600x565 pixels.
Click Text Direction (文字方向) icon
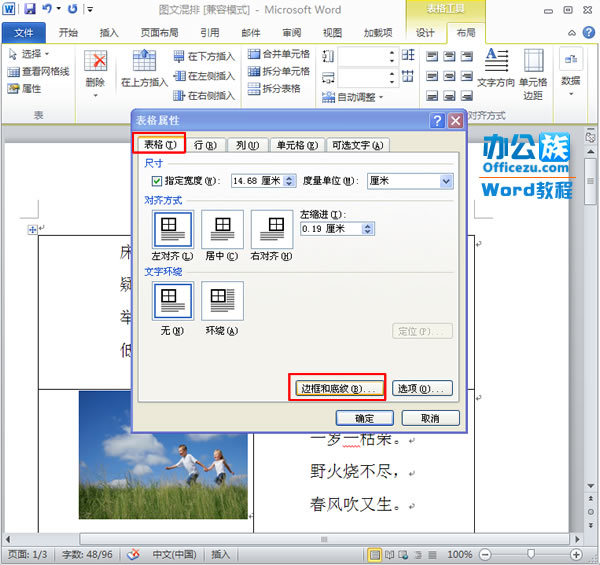tap(496, 68)
